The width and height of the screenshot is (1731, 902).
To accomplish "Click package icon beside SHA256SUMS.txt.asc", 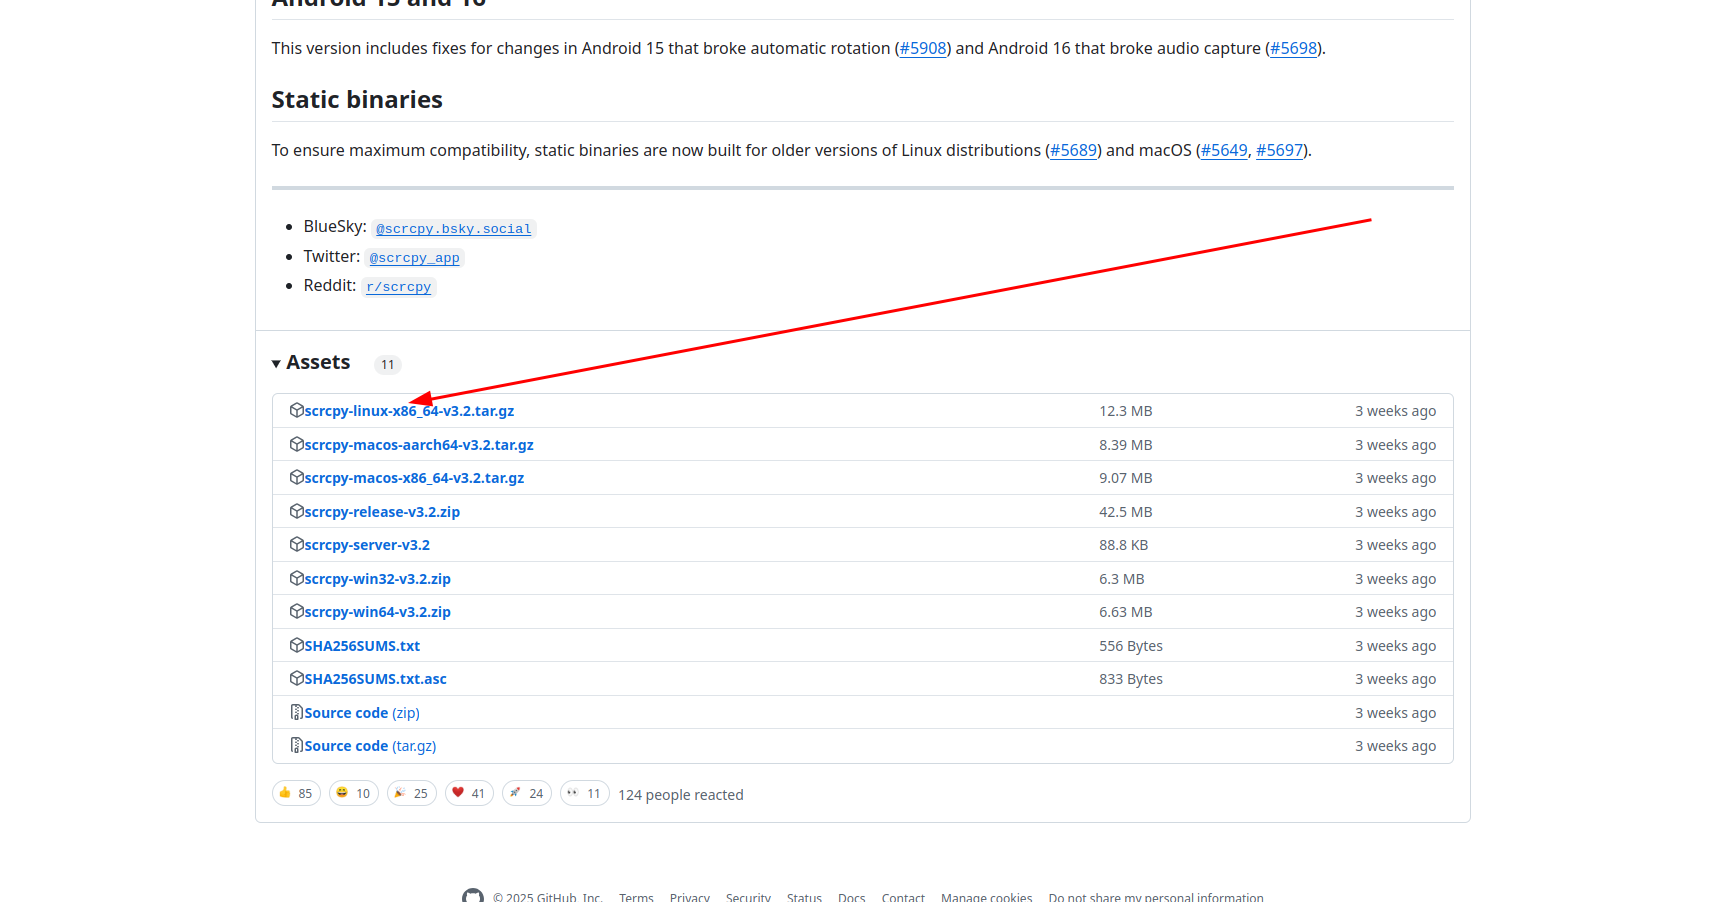I will (296, 678).
